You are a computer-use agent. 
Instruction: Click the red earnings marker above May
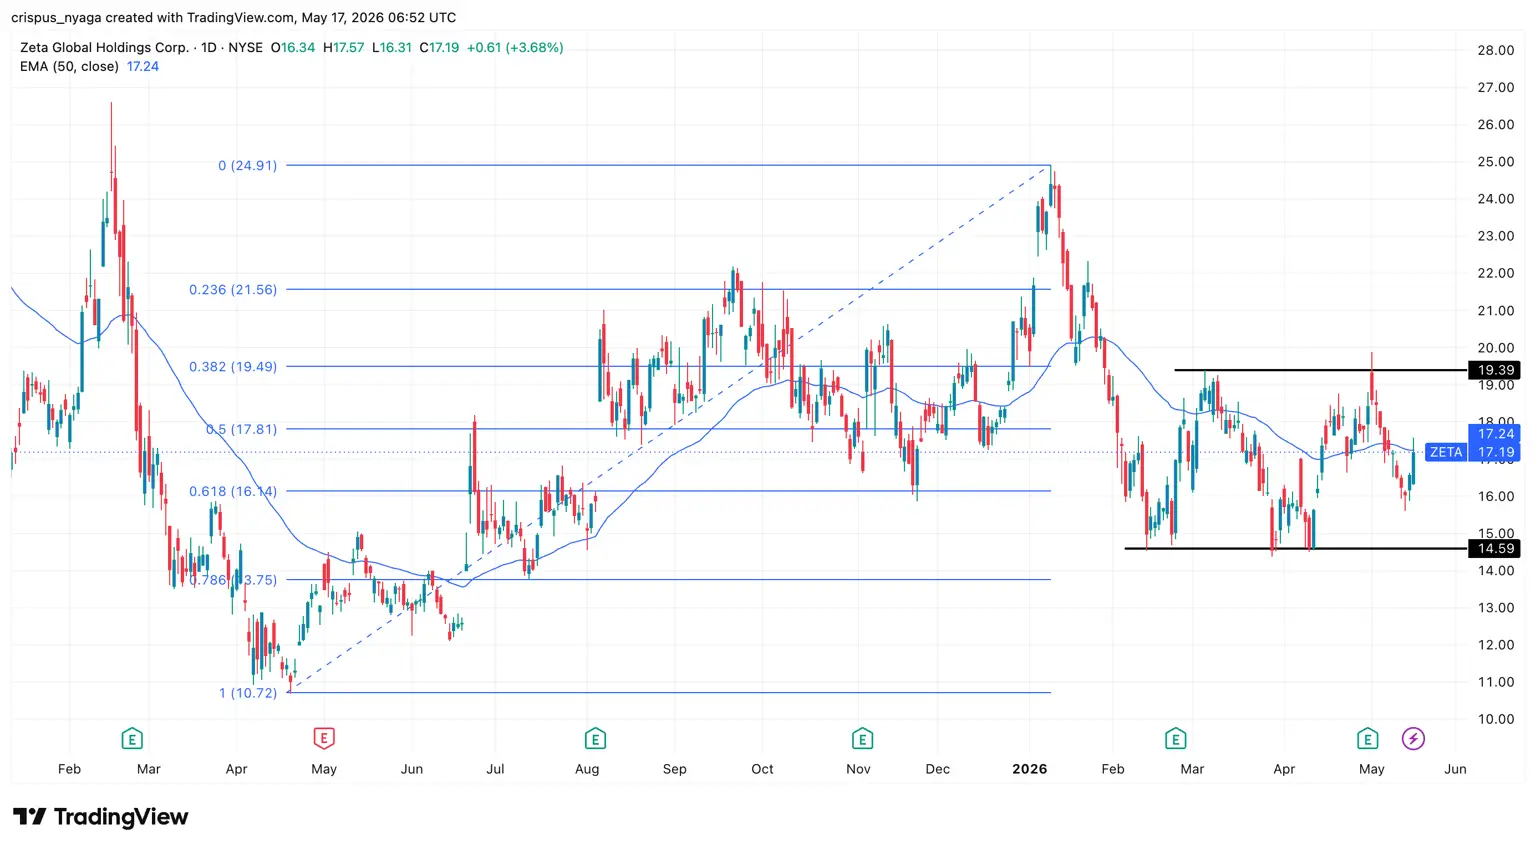323,739
